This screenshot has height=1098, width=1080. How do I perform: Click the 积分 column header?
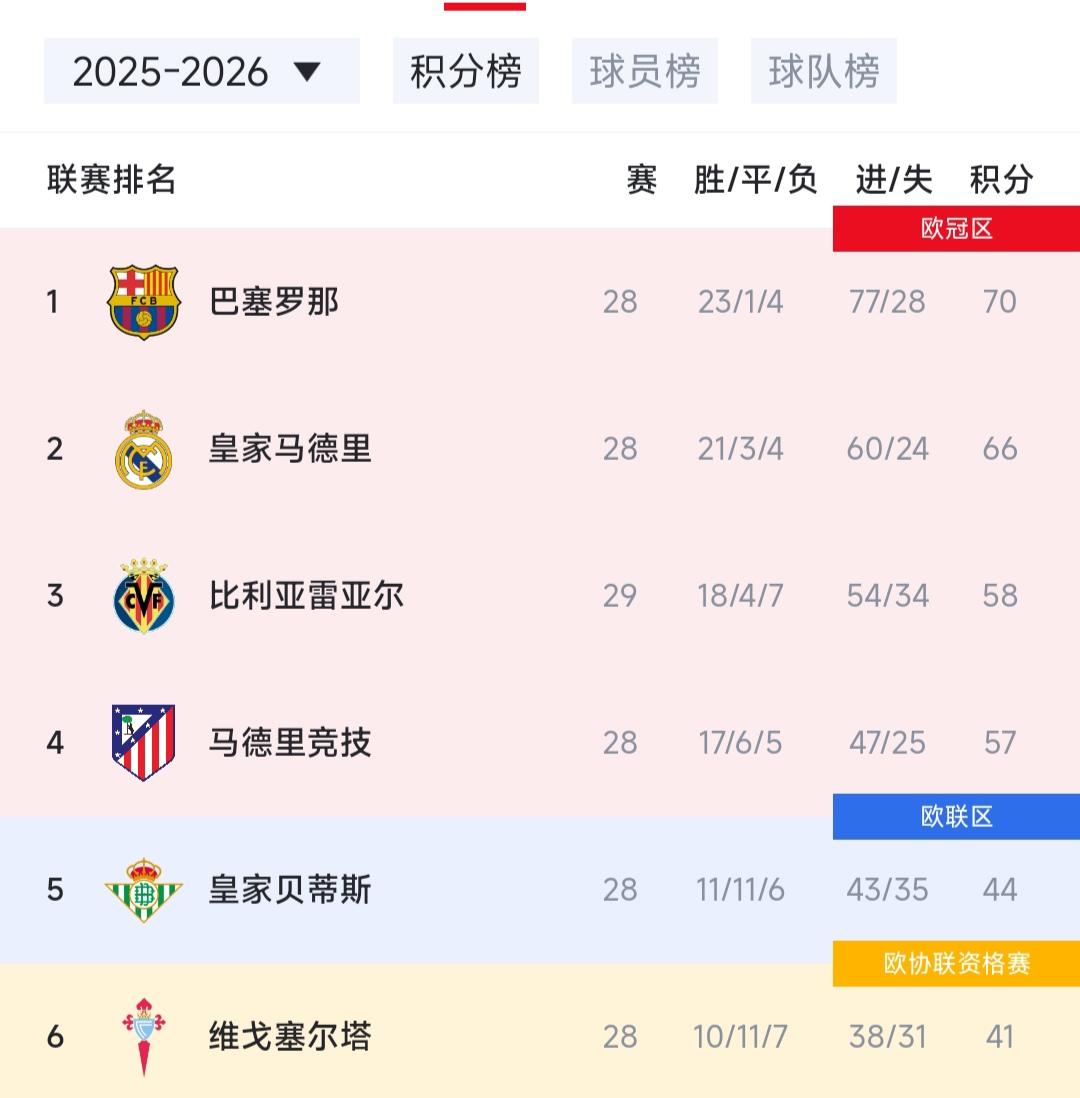click(1001, 179)
